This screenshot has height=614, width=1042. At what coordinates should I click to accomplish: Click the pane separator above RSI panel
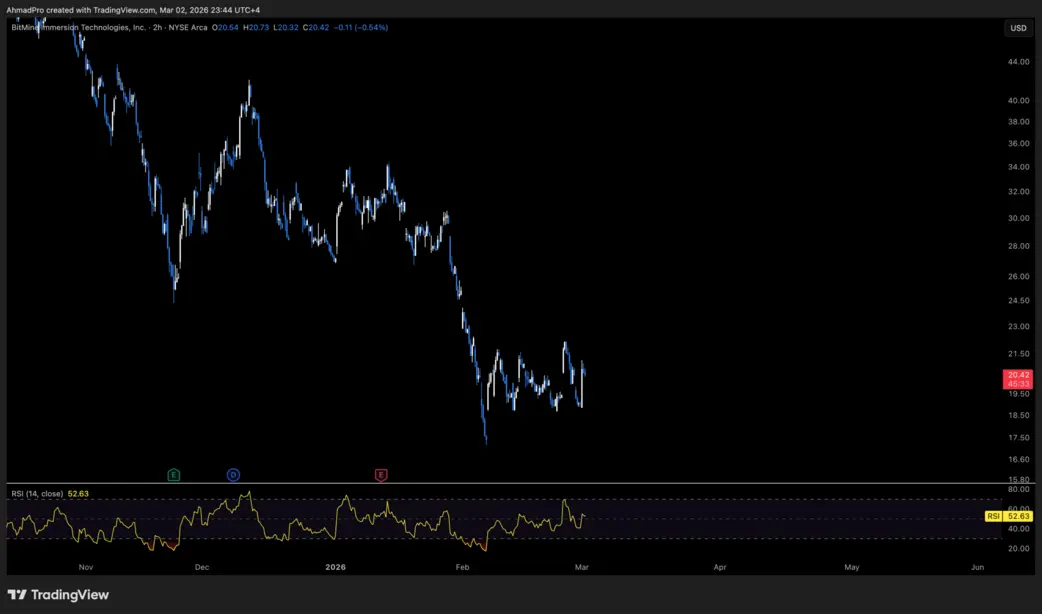coord(505,483)
